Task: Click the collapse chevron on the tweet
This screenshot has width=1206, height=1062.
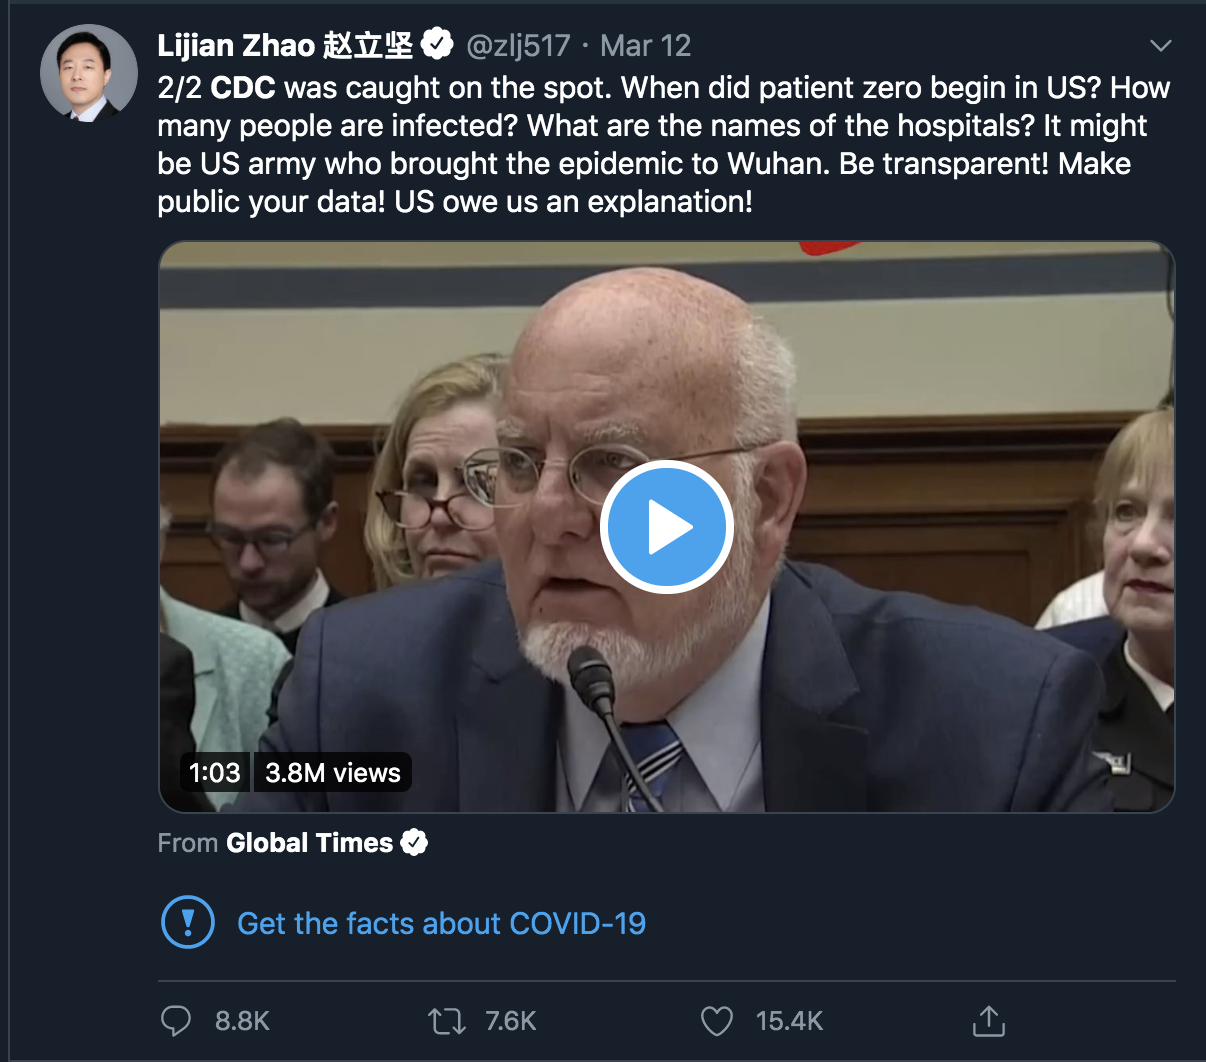Action: (1160, 44)
